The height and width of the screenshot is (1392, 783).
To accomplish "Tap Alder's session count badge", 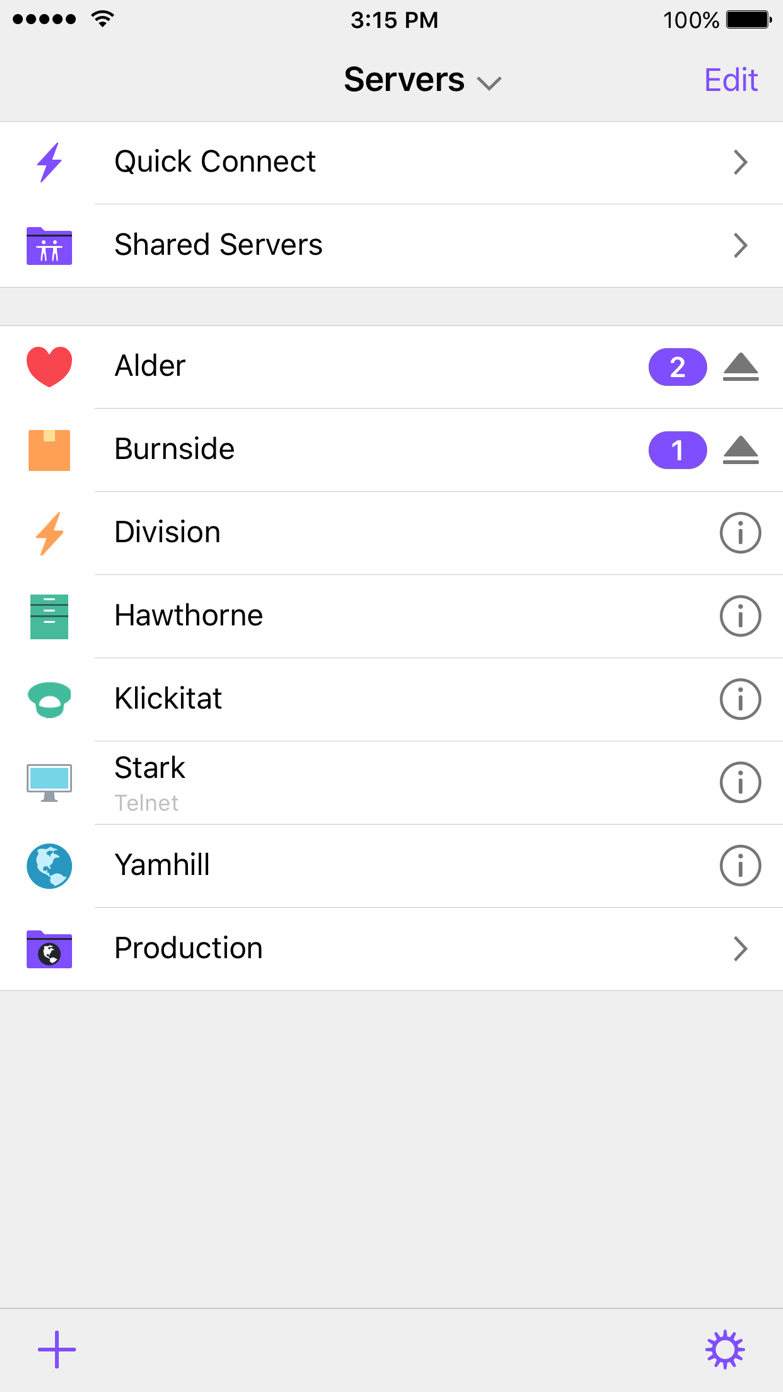I will pyautogui.click(x=677, y=367).
